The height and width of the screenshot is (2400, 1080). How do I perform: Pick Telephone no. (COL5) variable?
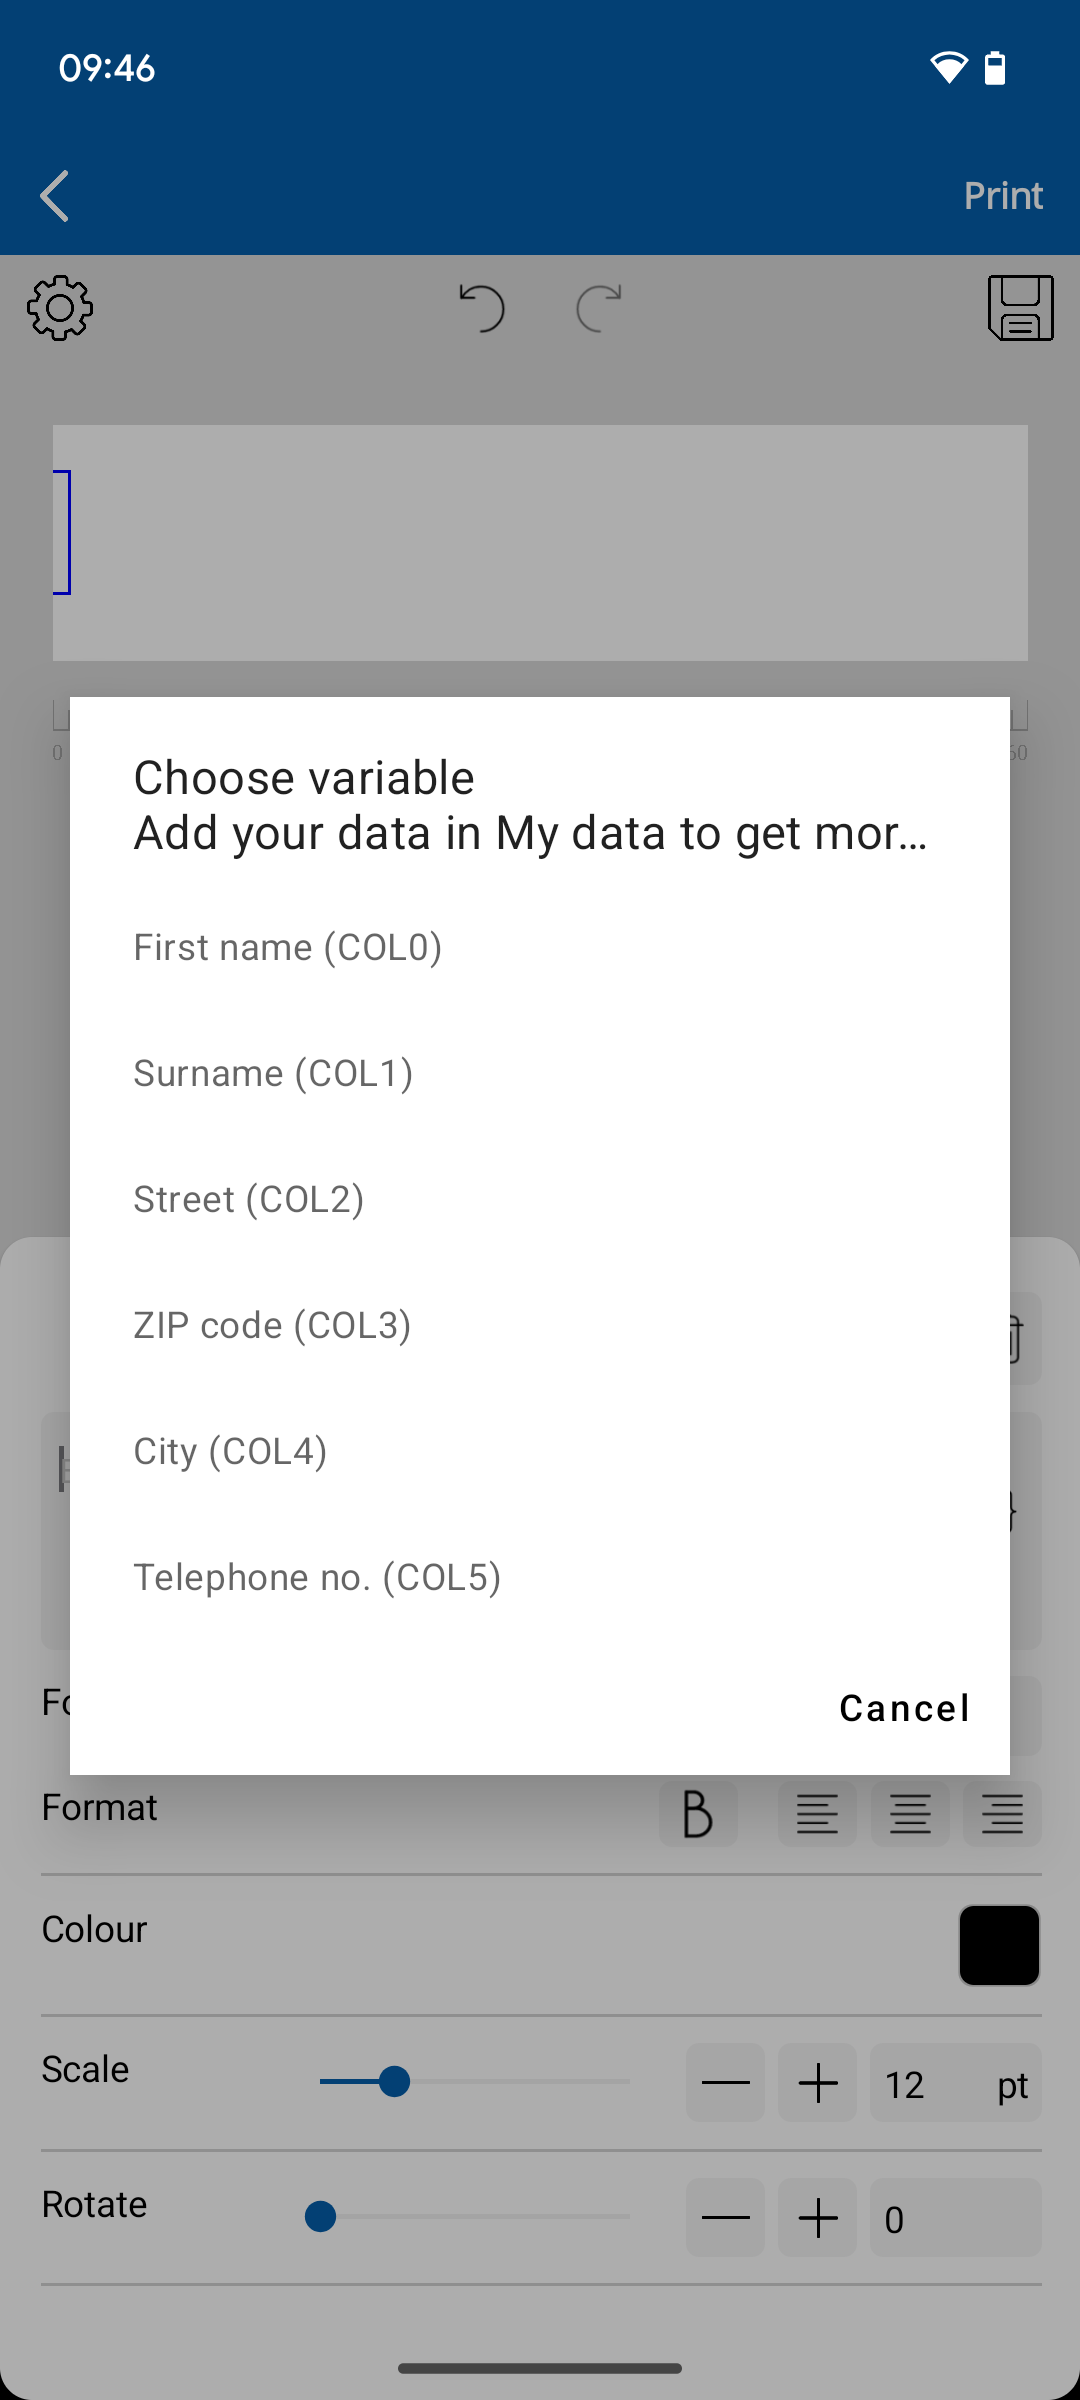(318, 1577)
